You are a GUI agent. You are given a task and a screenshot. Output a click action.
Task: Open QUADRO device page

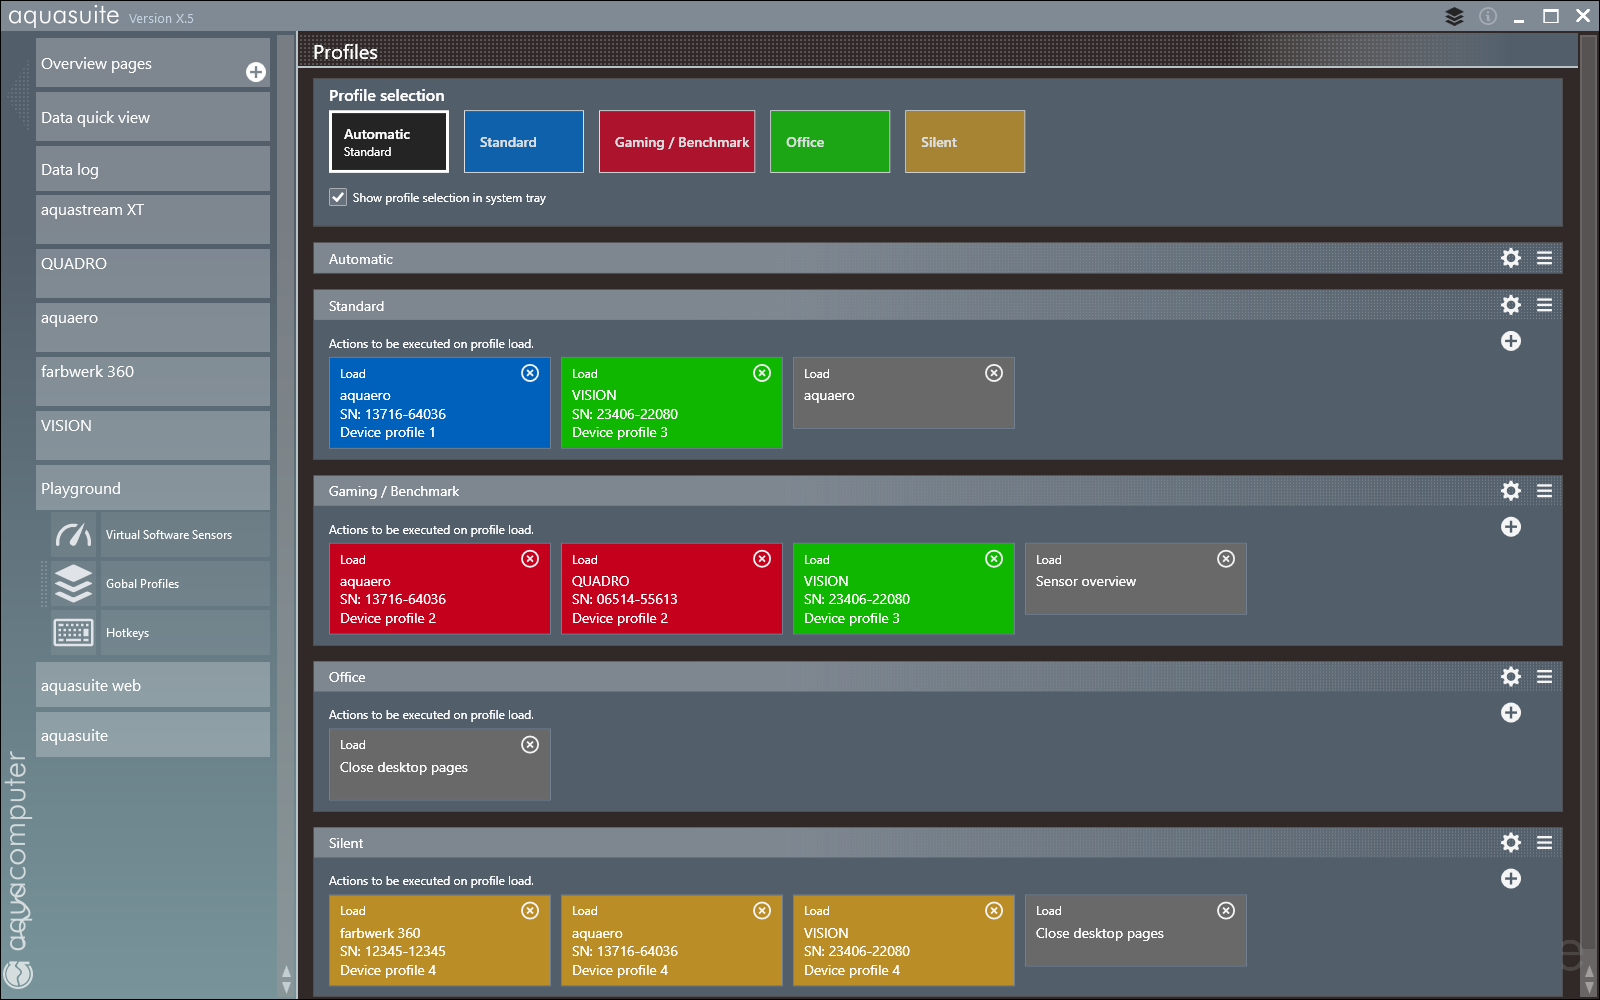click(153, 273)
